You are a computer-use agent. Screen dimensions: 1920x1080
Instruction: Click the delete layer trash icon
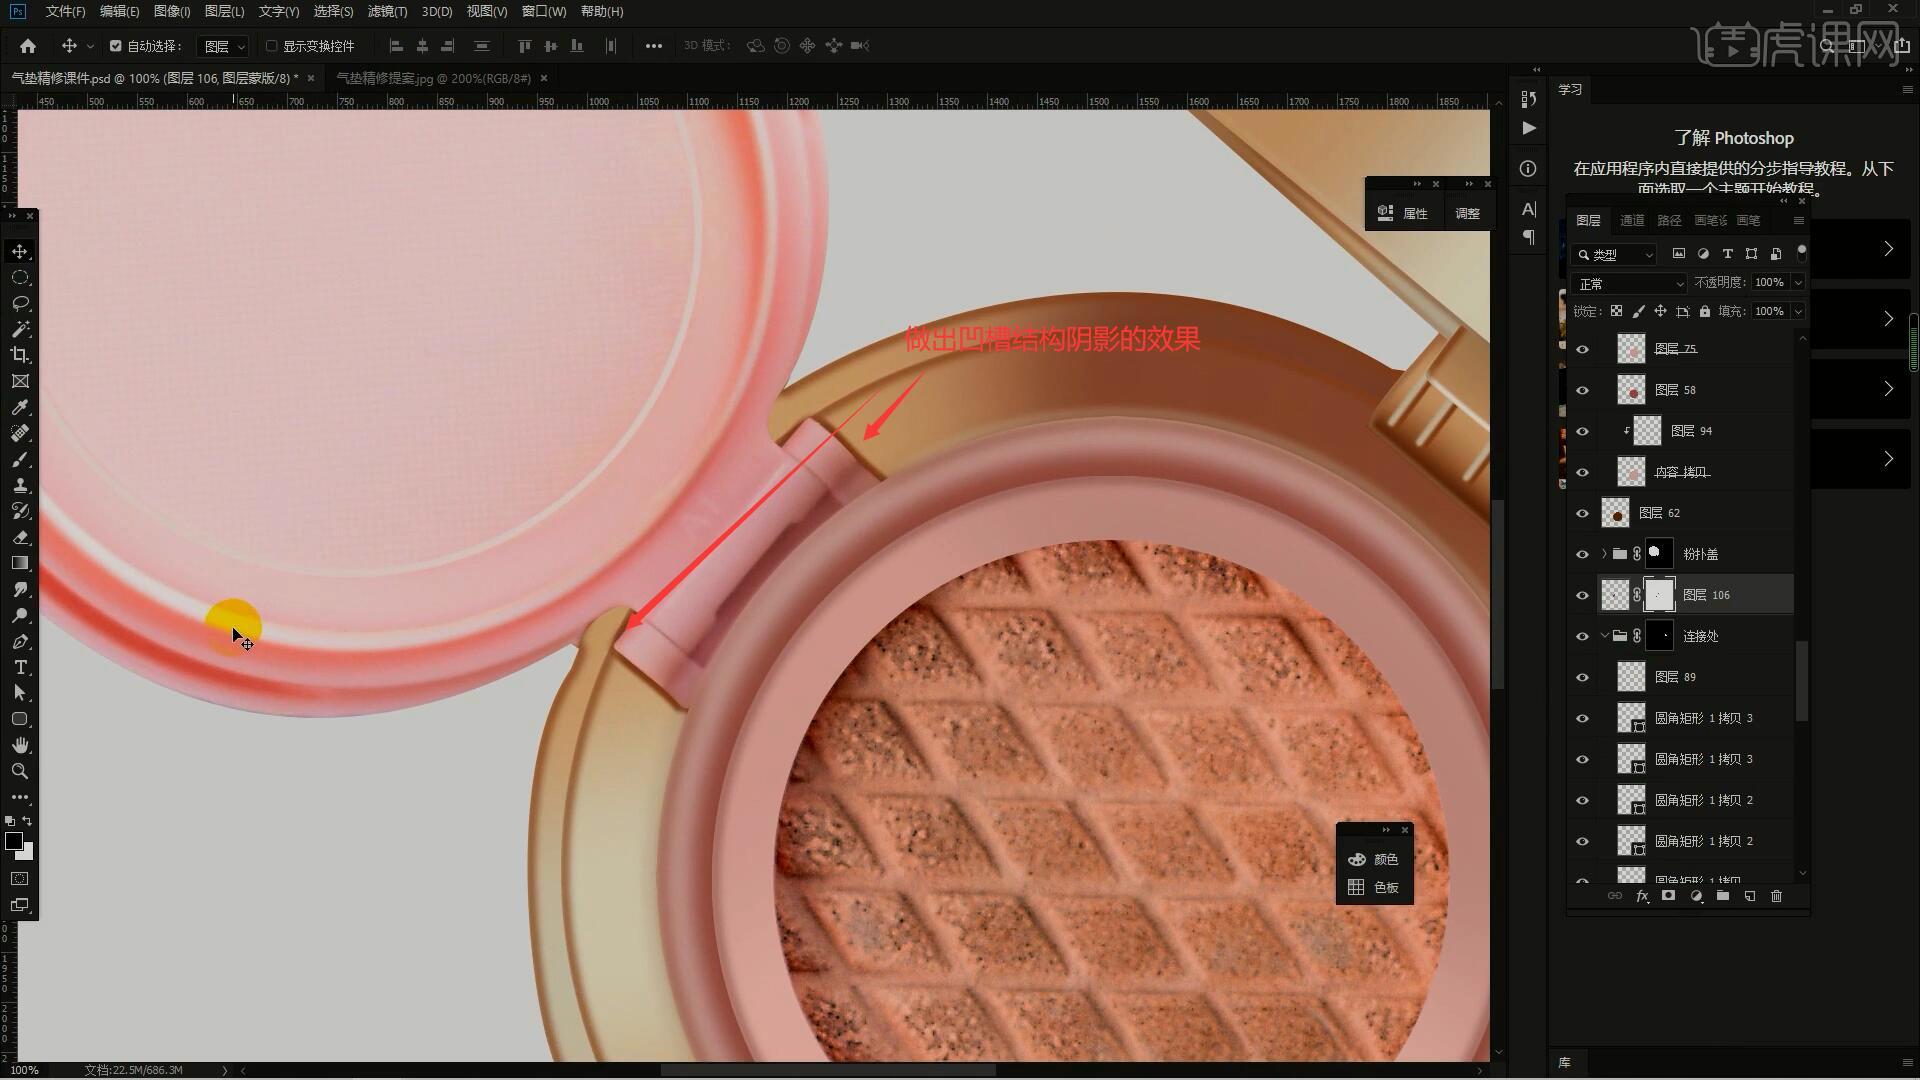[1776, 896]
